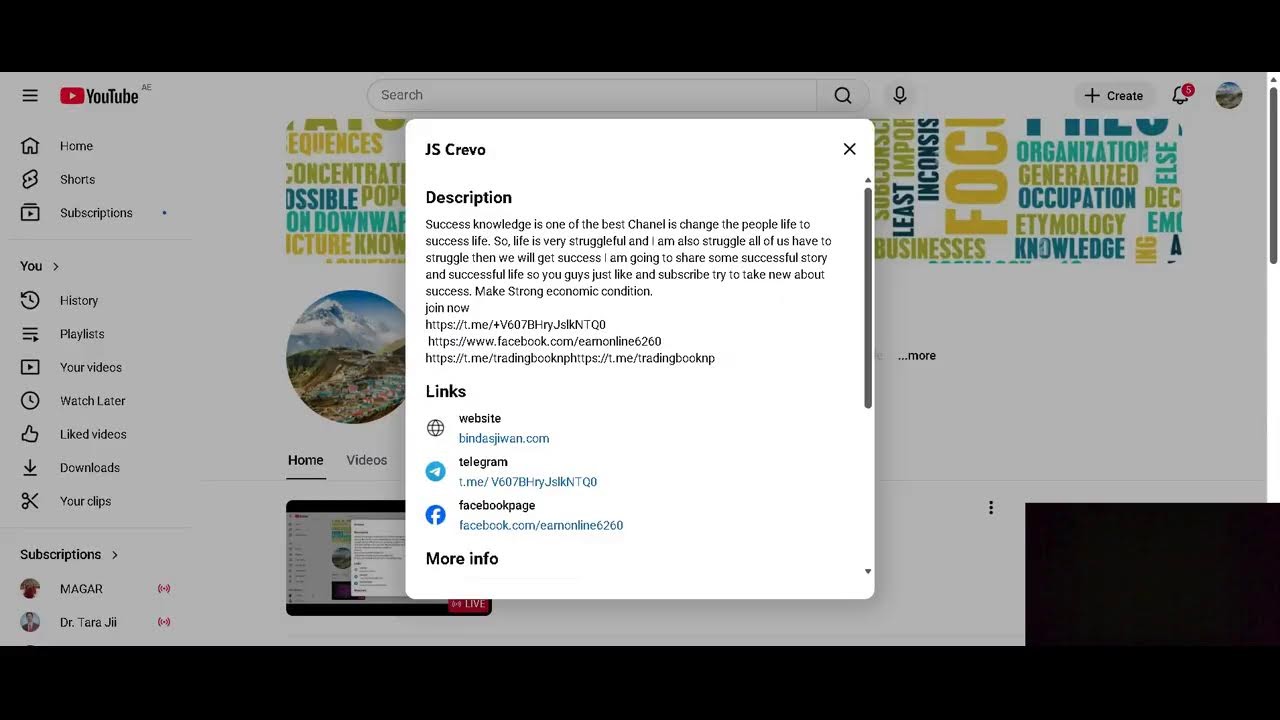
Task: Close the JS Crevo dialog
Action: (x=849, y=149)
